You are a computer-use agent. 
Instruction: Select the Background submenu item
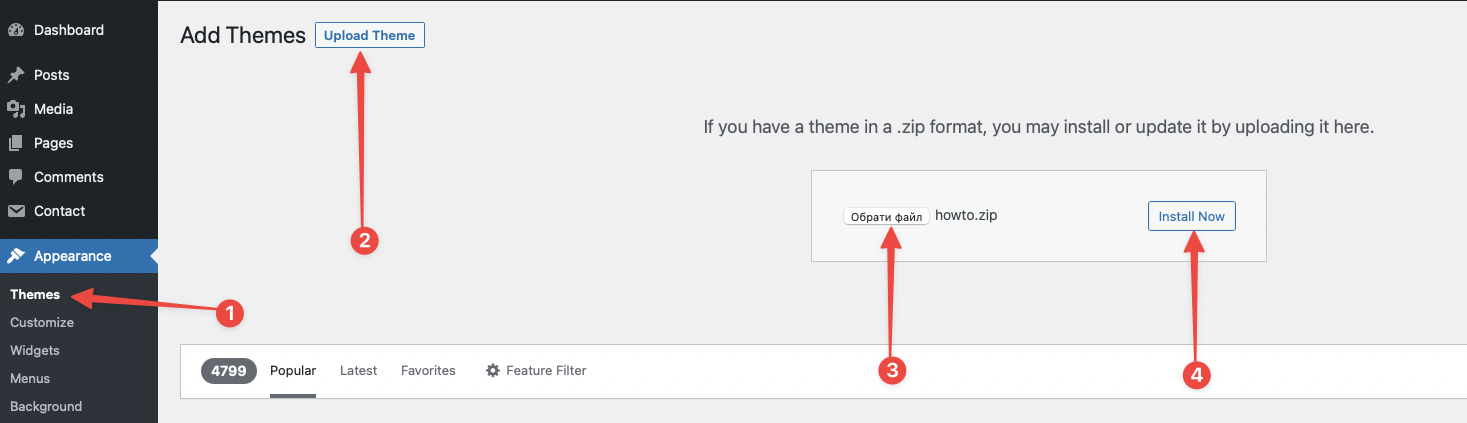click(x=46, y=406)
